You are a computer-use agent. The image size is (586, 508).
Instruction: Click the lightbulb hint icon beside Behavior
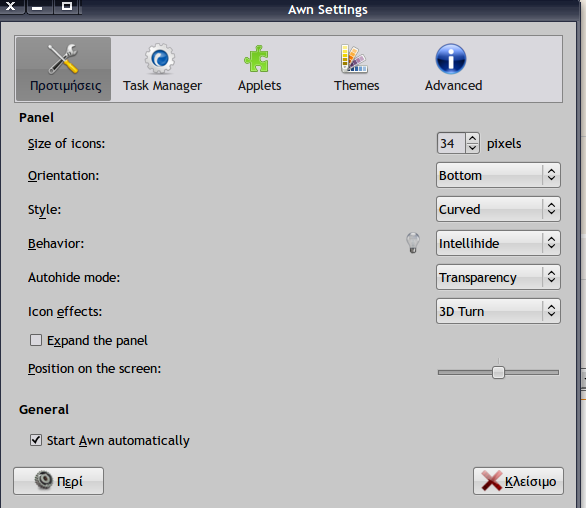(x=413, y=243)
